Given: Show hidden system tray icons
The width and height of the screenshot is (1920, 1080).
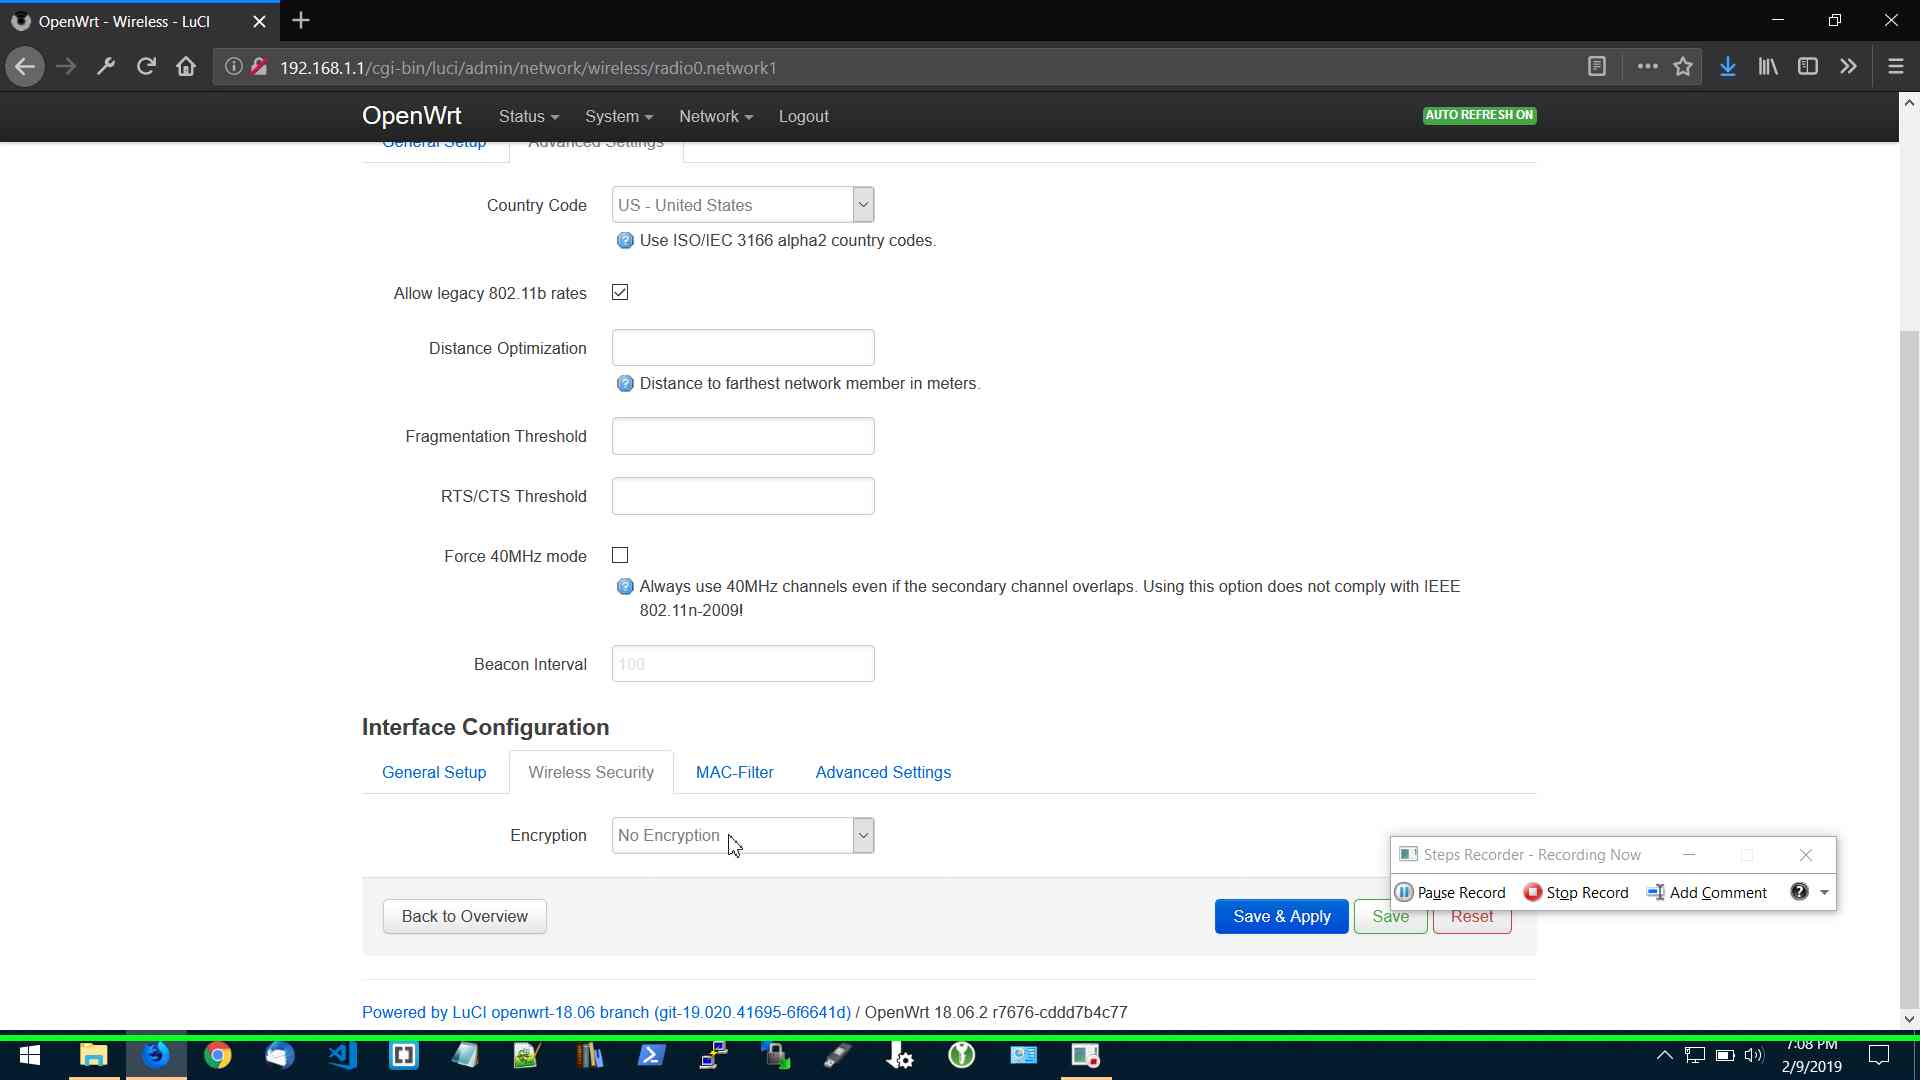Looking at the screenshot, I should (1664, 1056).
